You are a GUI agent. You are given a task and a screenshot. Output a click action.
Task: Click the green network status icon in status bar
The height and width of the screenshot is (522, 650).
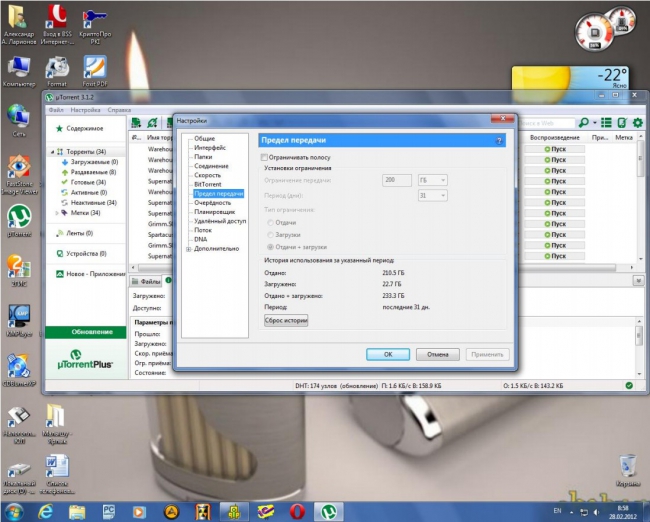[x=629, y=386]
